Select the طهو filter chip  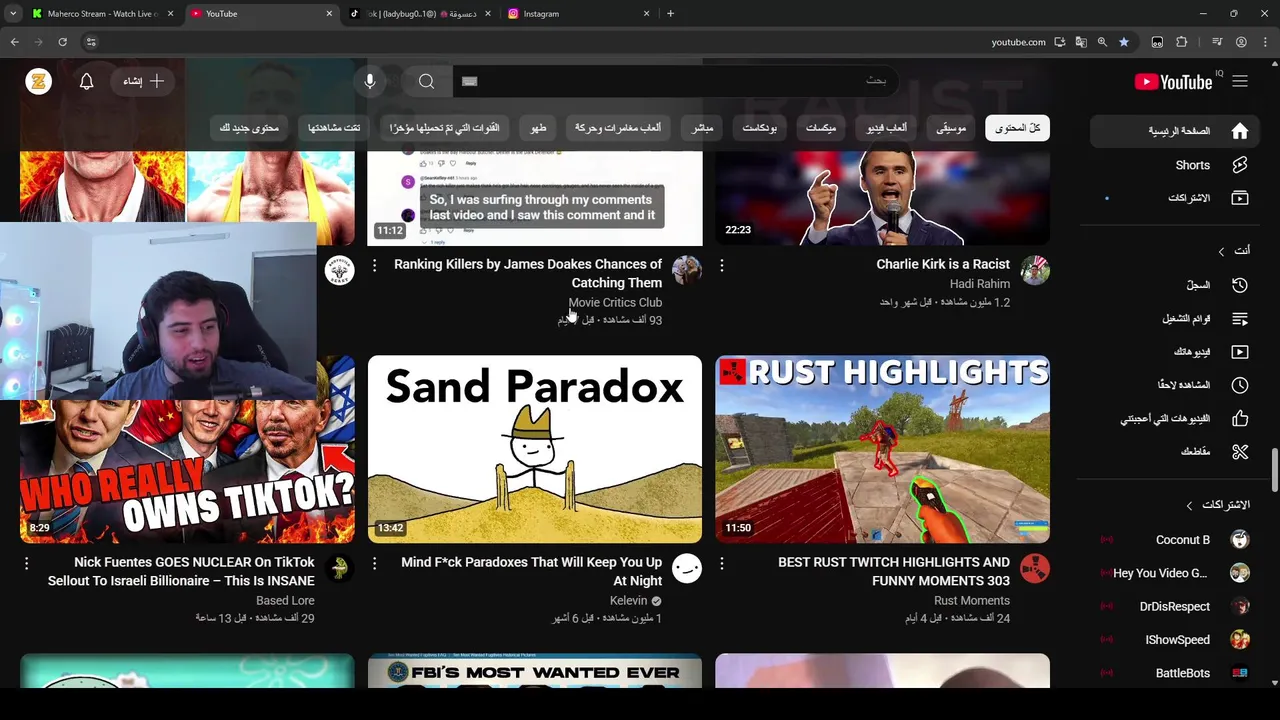538,128
